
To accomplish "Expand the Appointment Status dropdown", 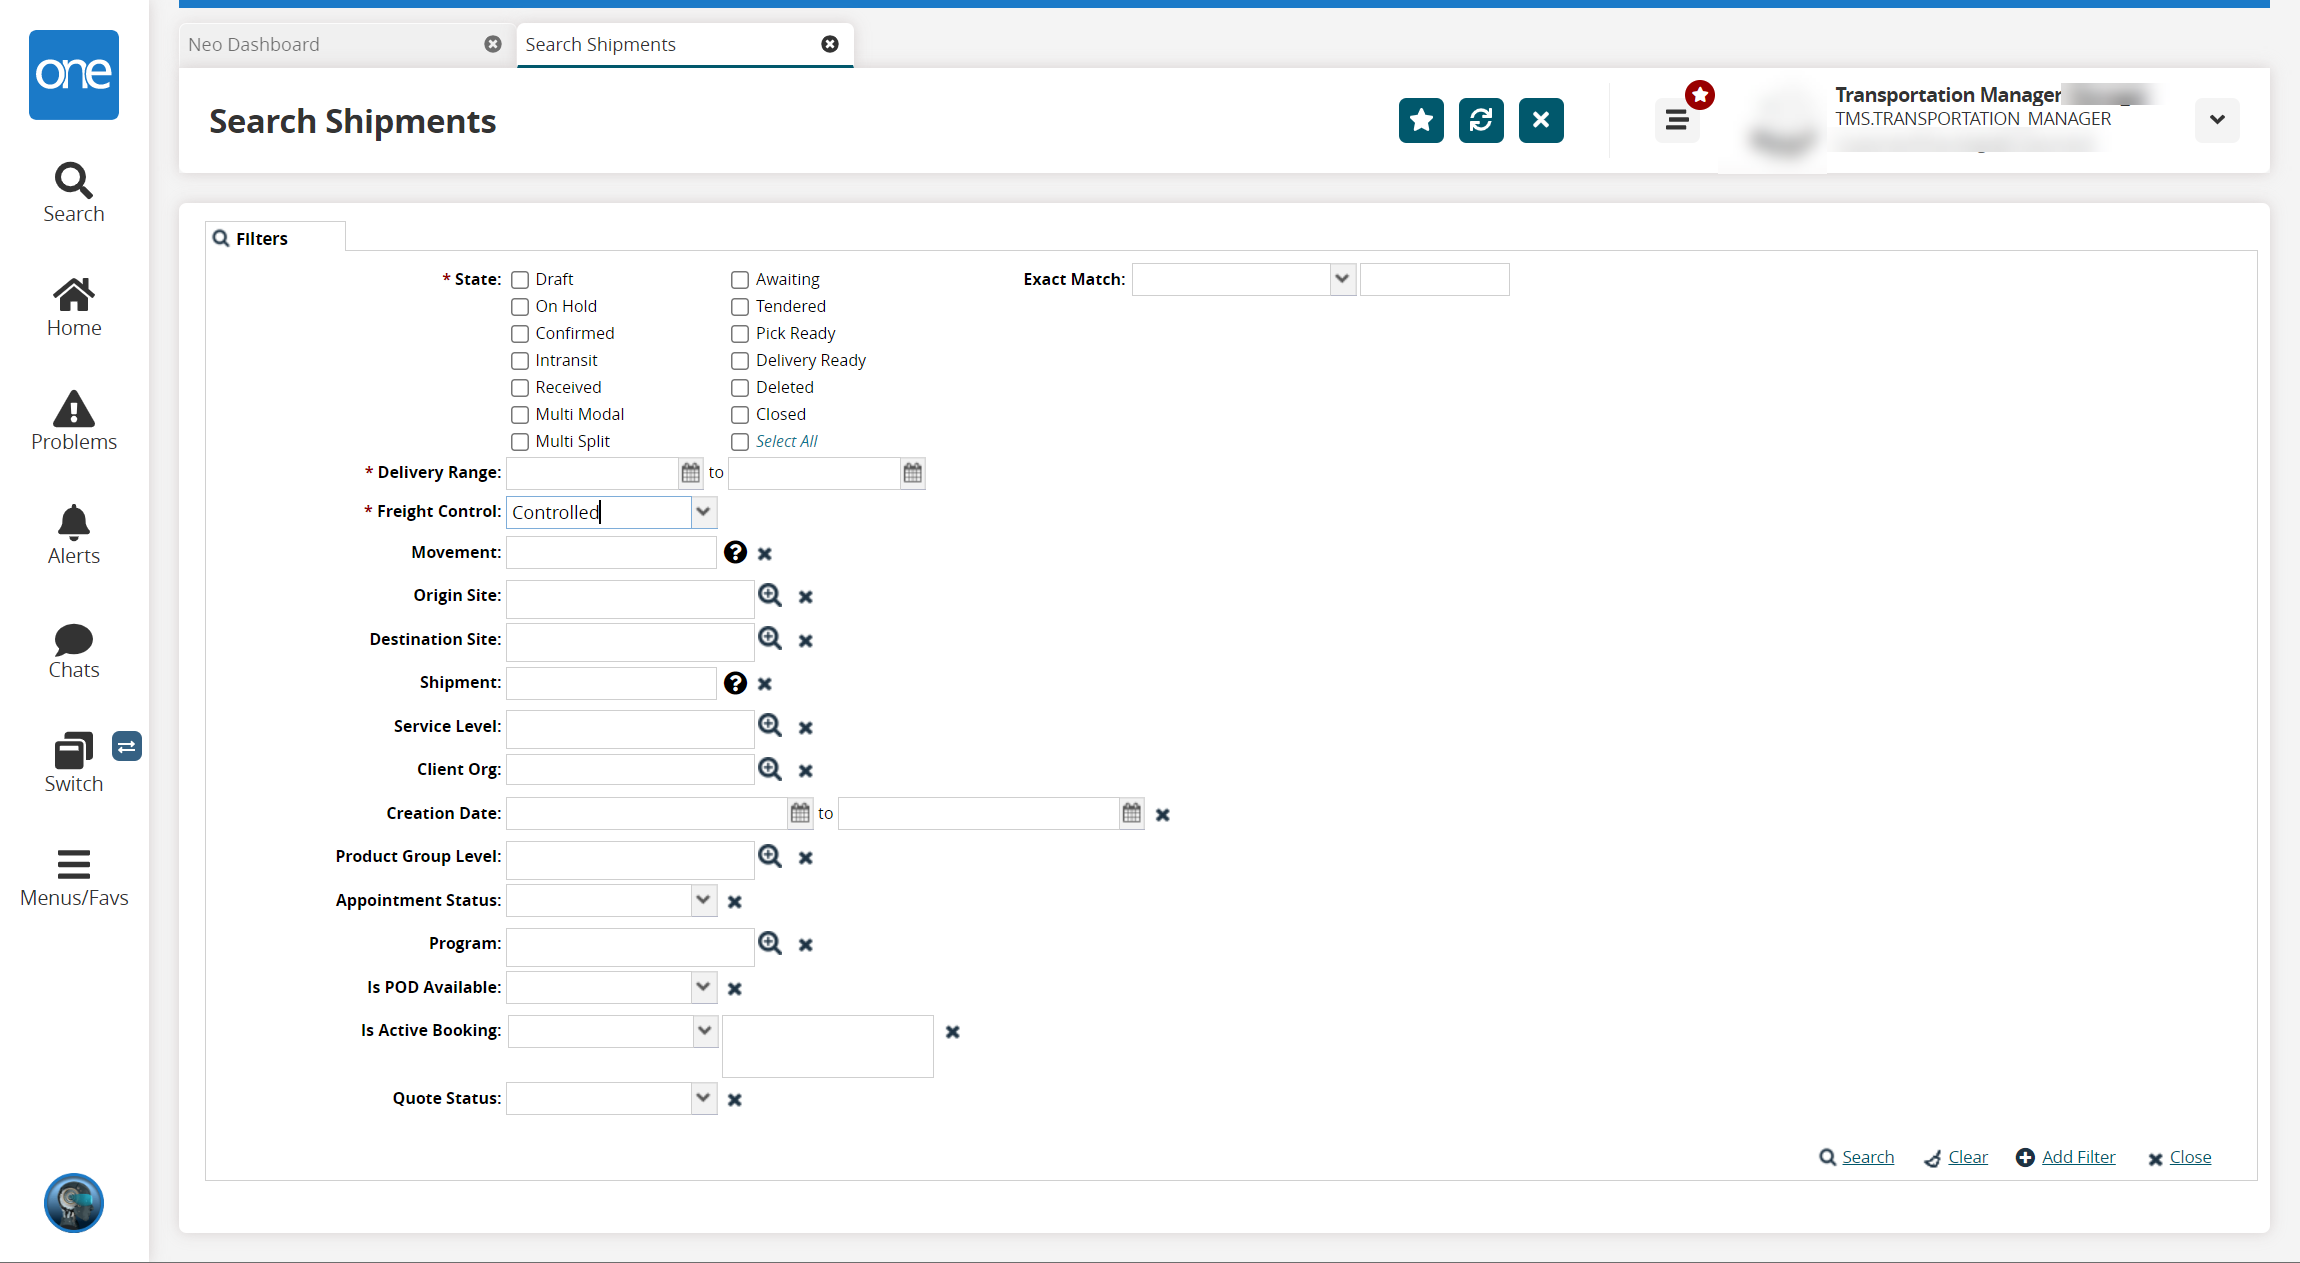I will point(703,899).
